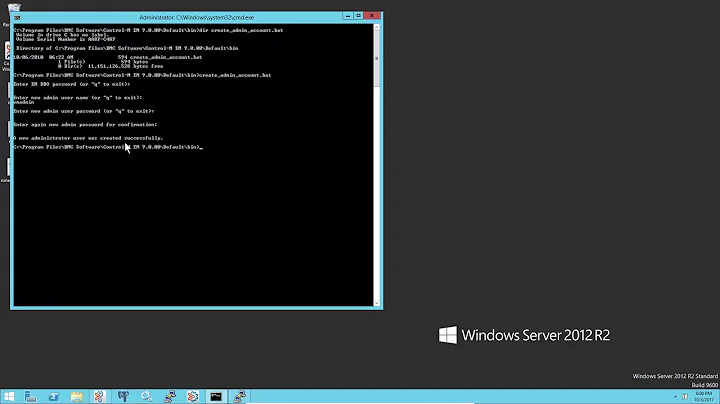Image resolution: width=720 pixels, height=404 pixels.
Task: Click the cmd title 'Administrator: C:\Windows\system32\cmd.exe'
Action: (x=197, y=17)
